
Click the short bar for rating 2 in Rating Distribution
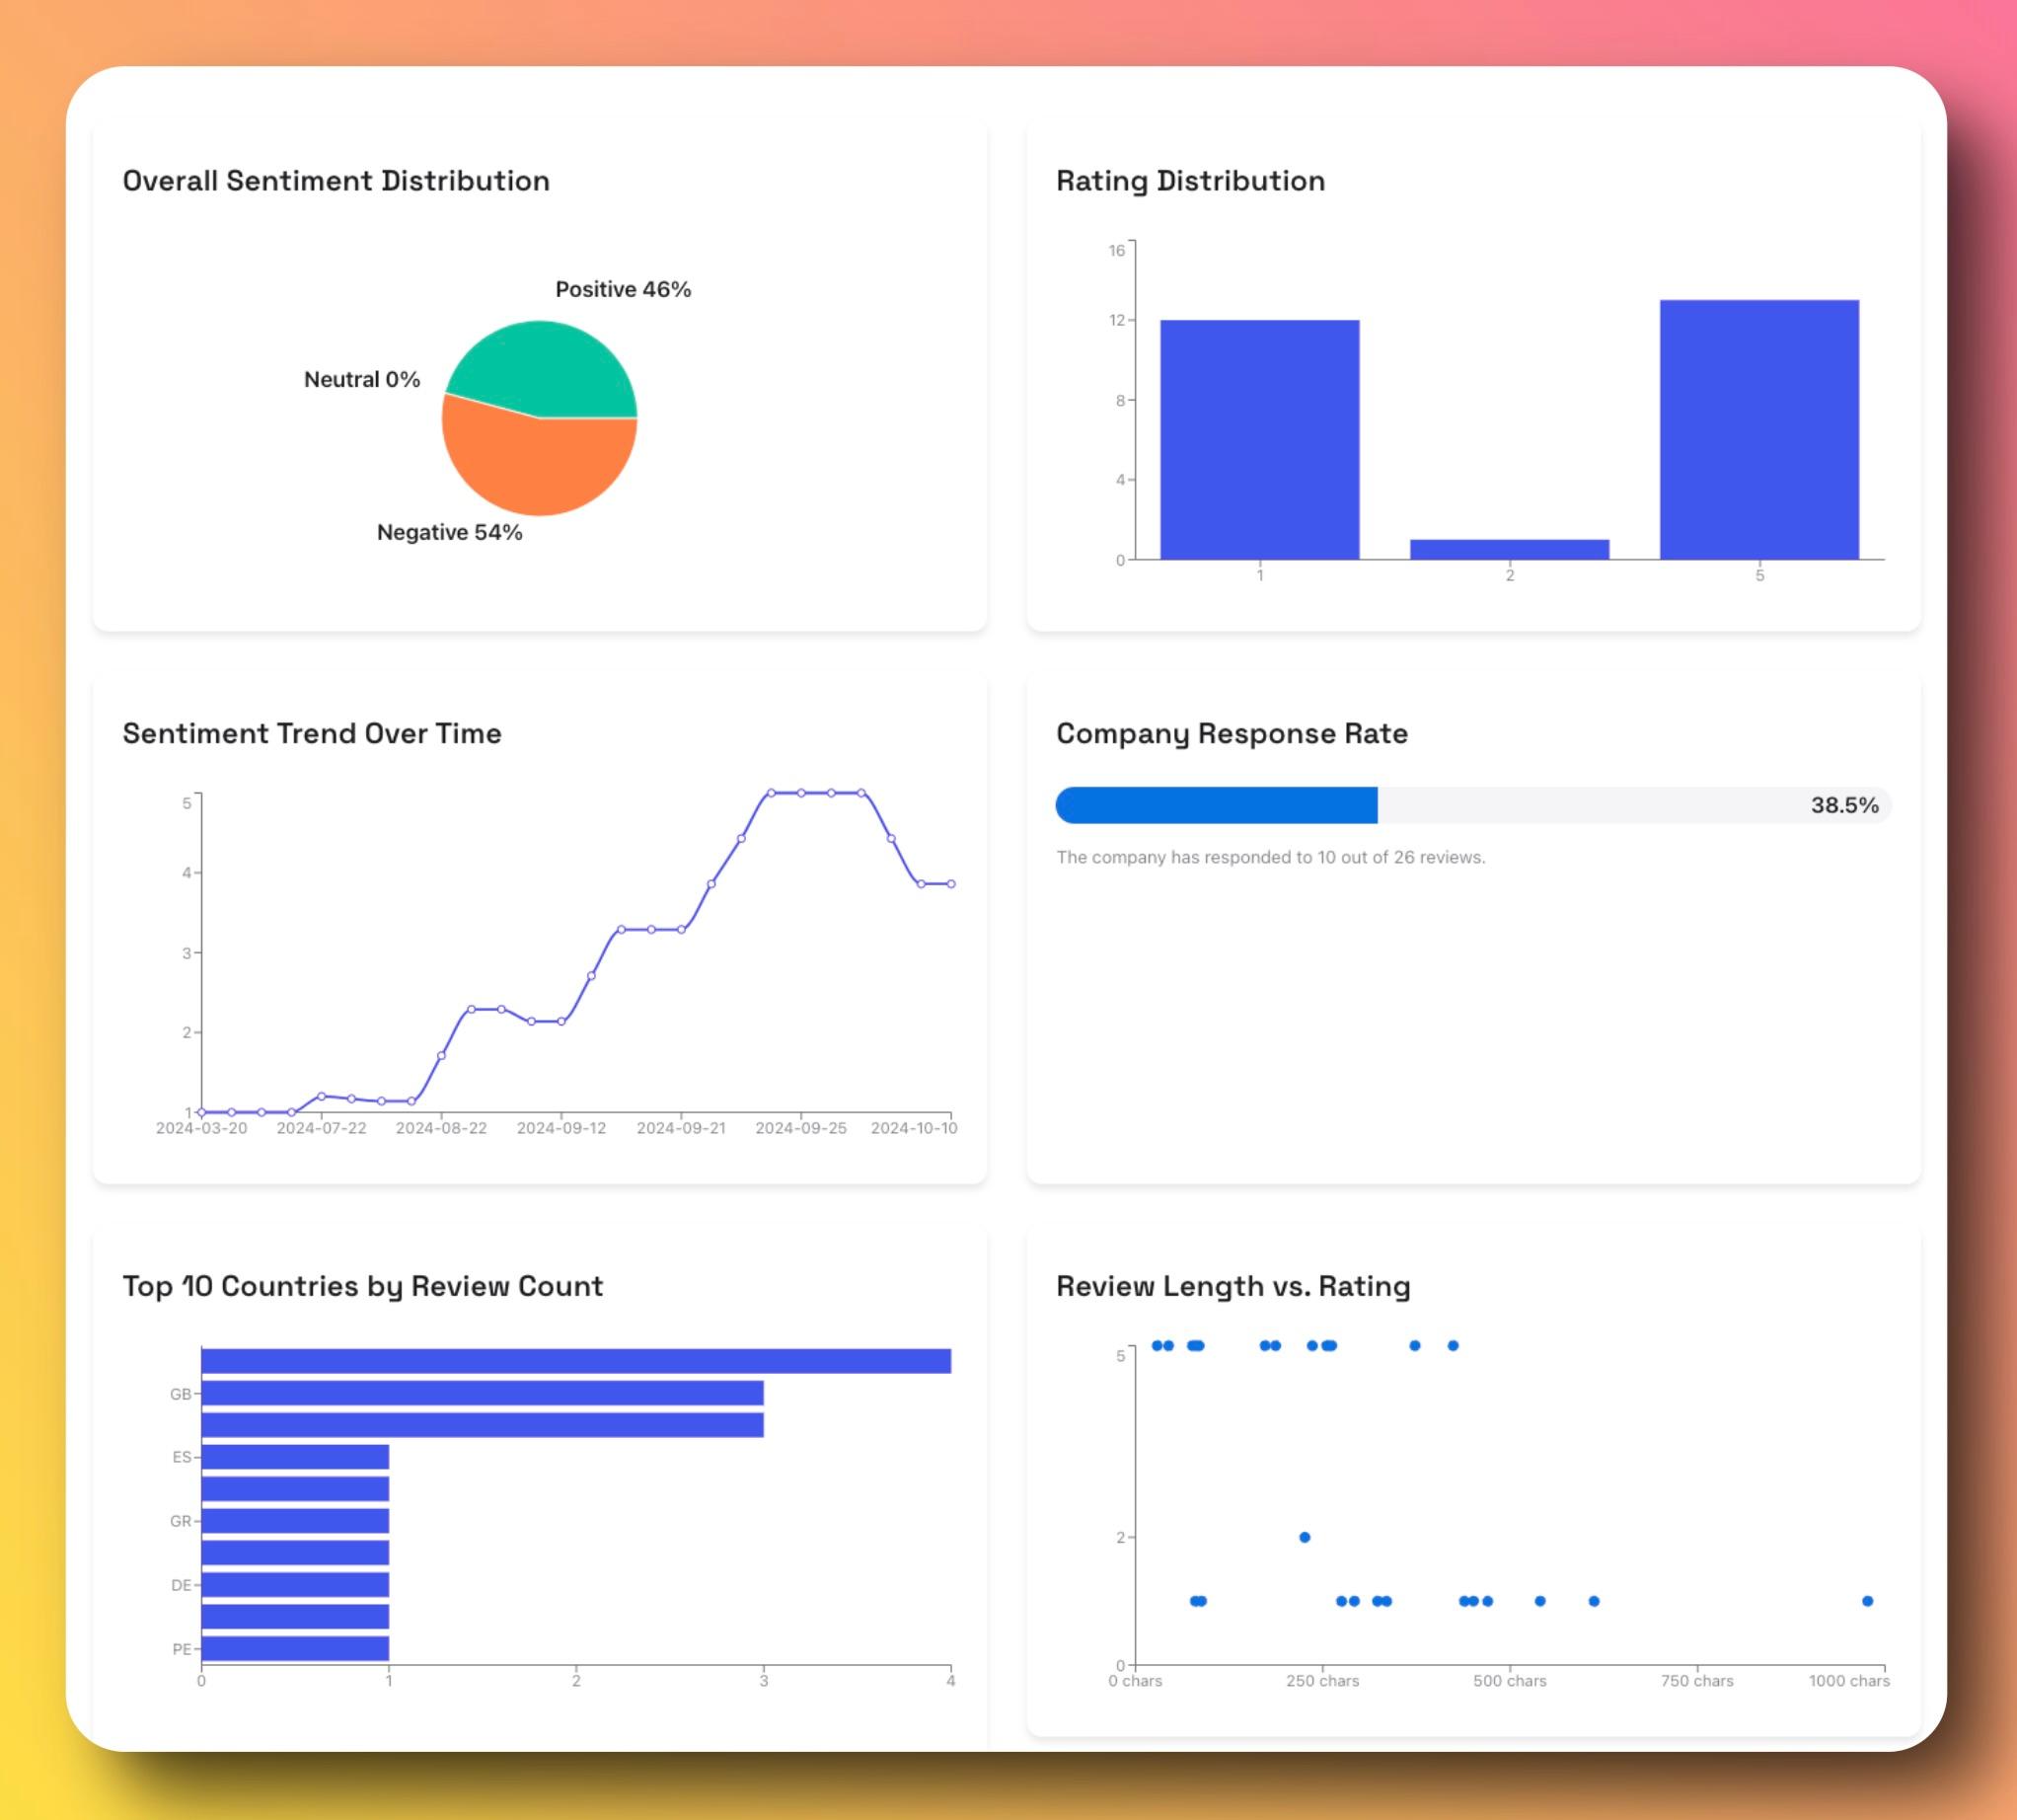pyautogui.click(x=1510, y=549)
